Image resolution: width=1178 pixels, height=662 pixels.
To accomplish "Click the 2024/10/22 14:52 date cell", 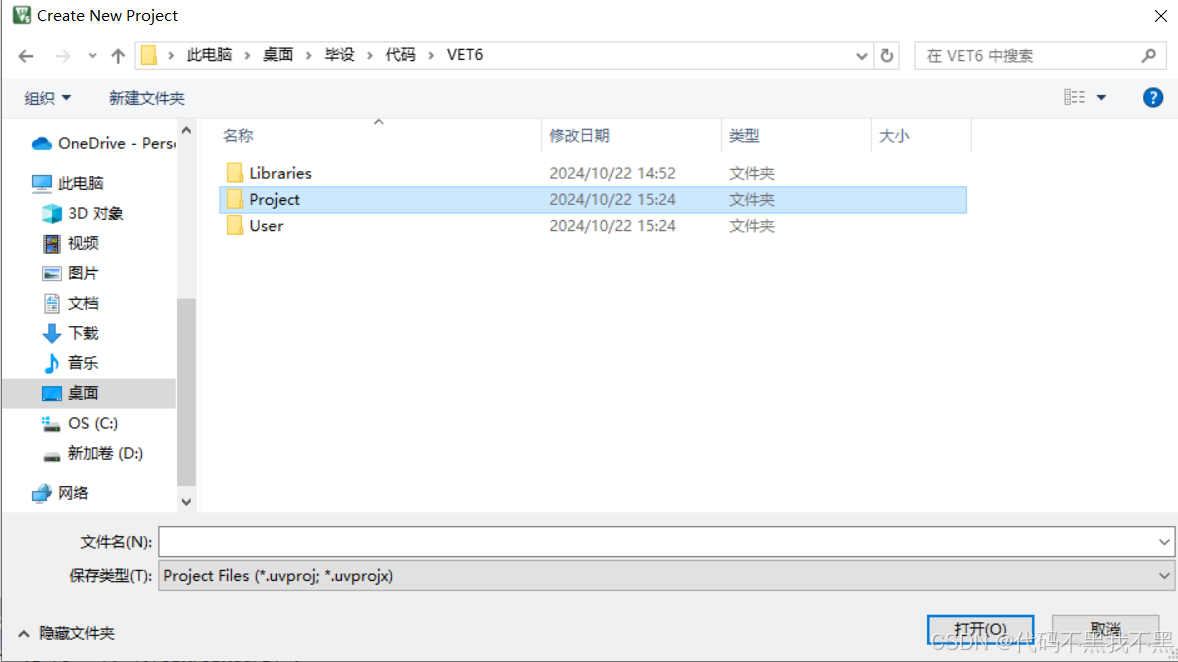I will click(x=612, y=173).
